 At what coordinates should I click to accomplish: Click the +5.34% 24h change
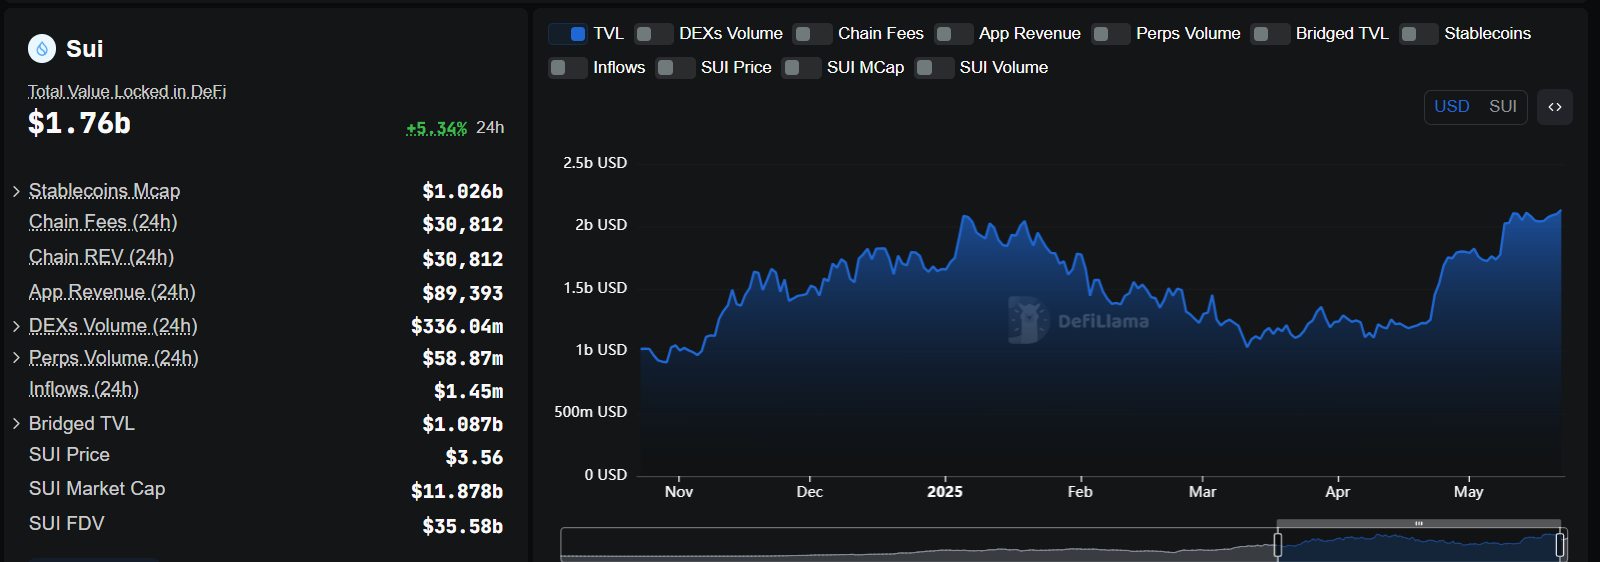click(437, 128)
